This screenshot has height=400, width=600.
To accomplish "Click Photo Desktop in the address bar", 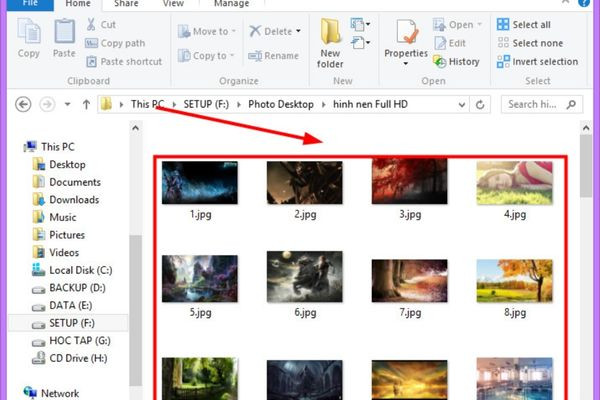I will point(281,104).
